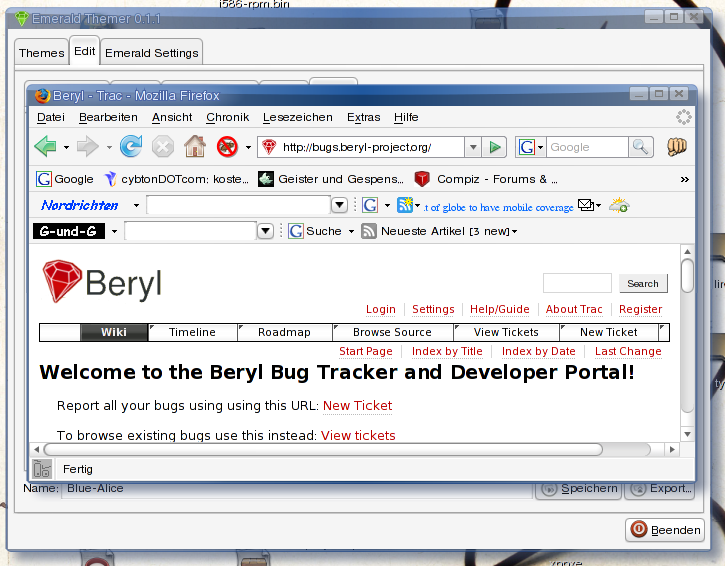This screenshot has width=725, height=566.
Task: Open the Datei menu
Action: [x=50, y=117]
